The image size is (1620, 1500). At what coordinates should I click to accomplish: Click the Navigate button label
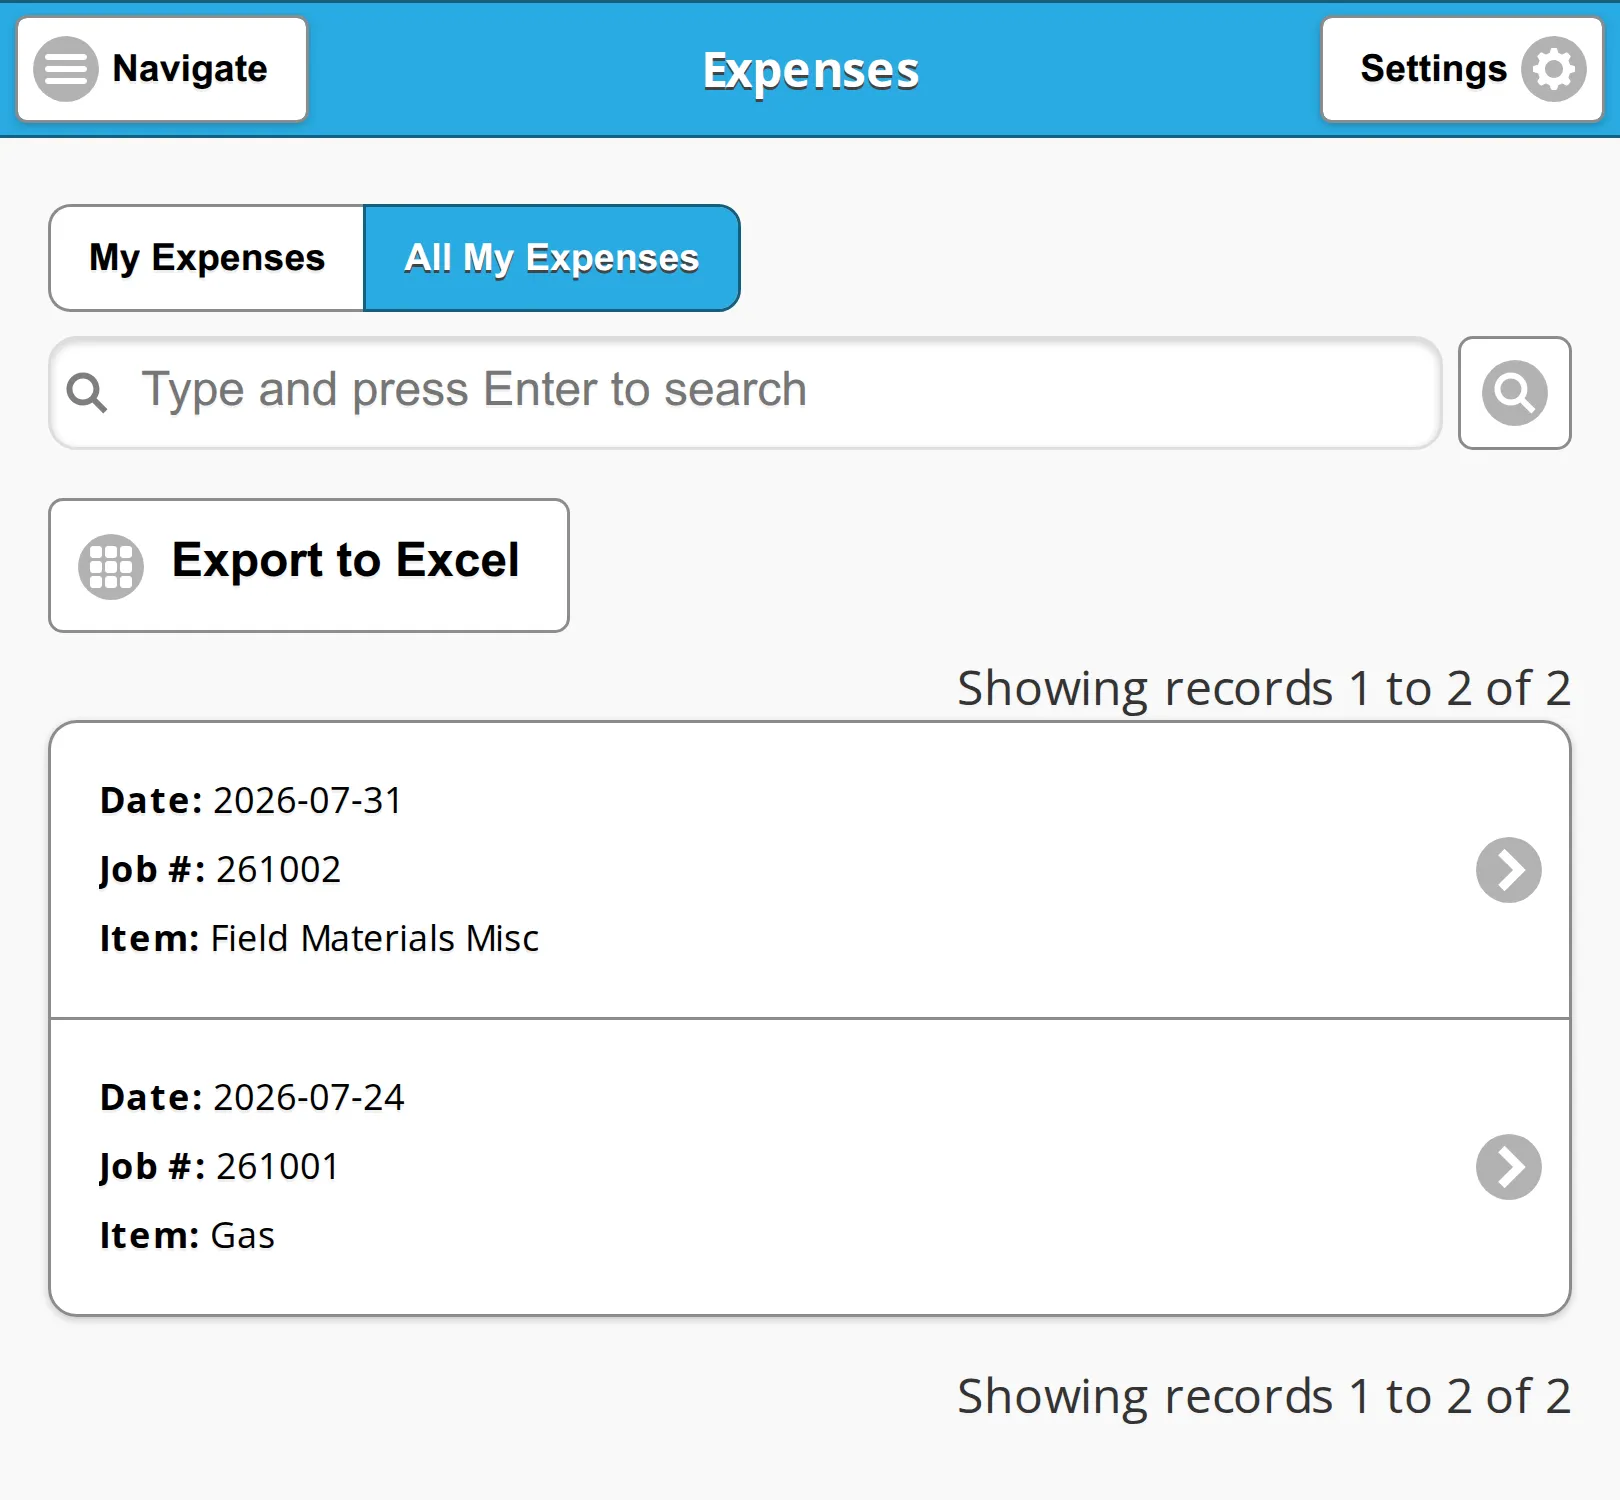pos(190,69)
